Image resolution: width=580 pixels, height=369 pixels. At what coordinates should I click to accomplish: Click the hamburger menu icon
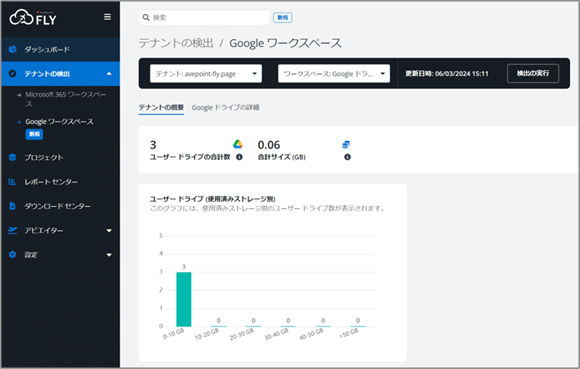pos(107,17)
